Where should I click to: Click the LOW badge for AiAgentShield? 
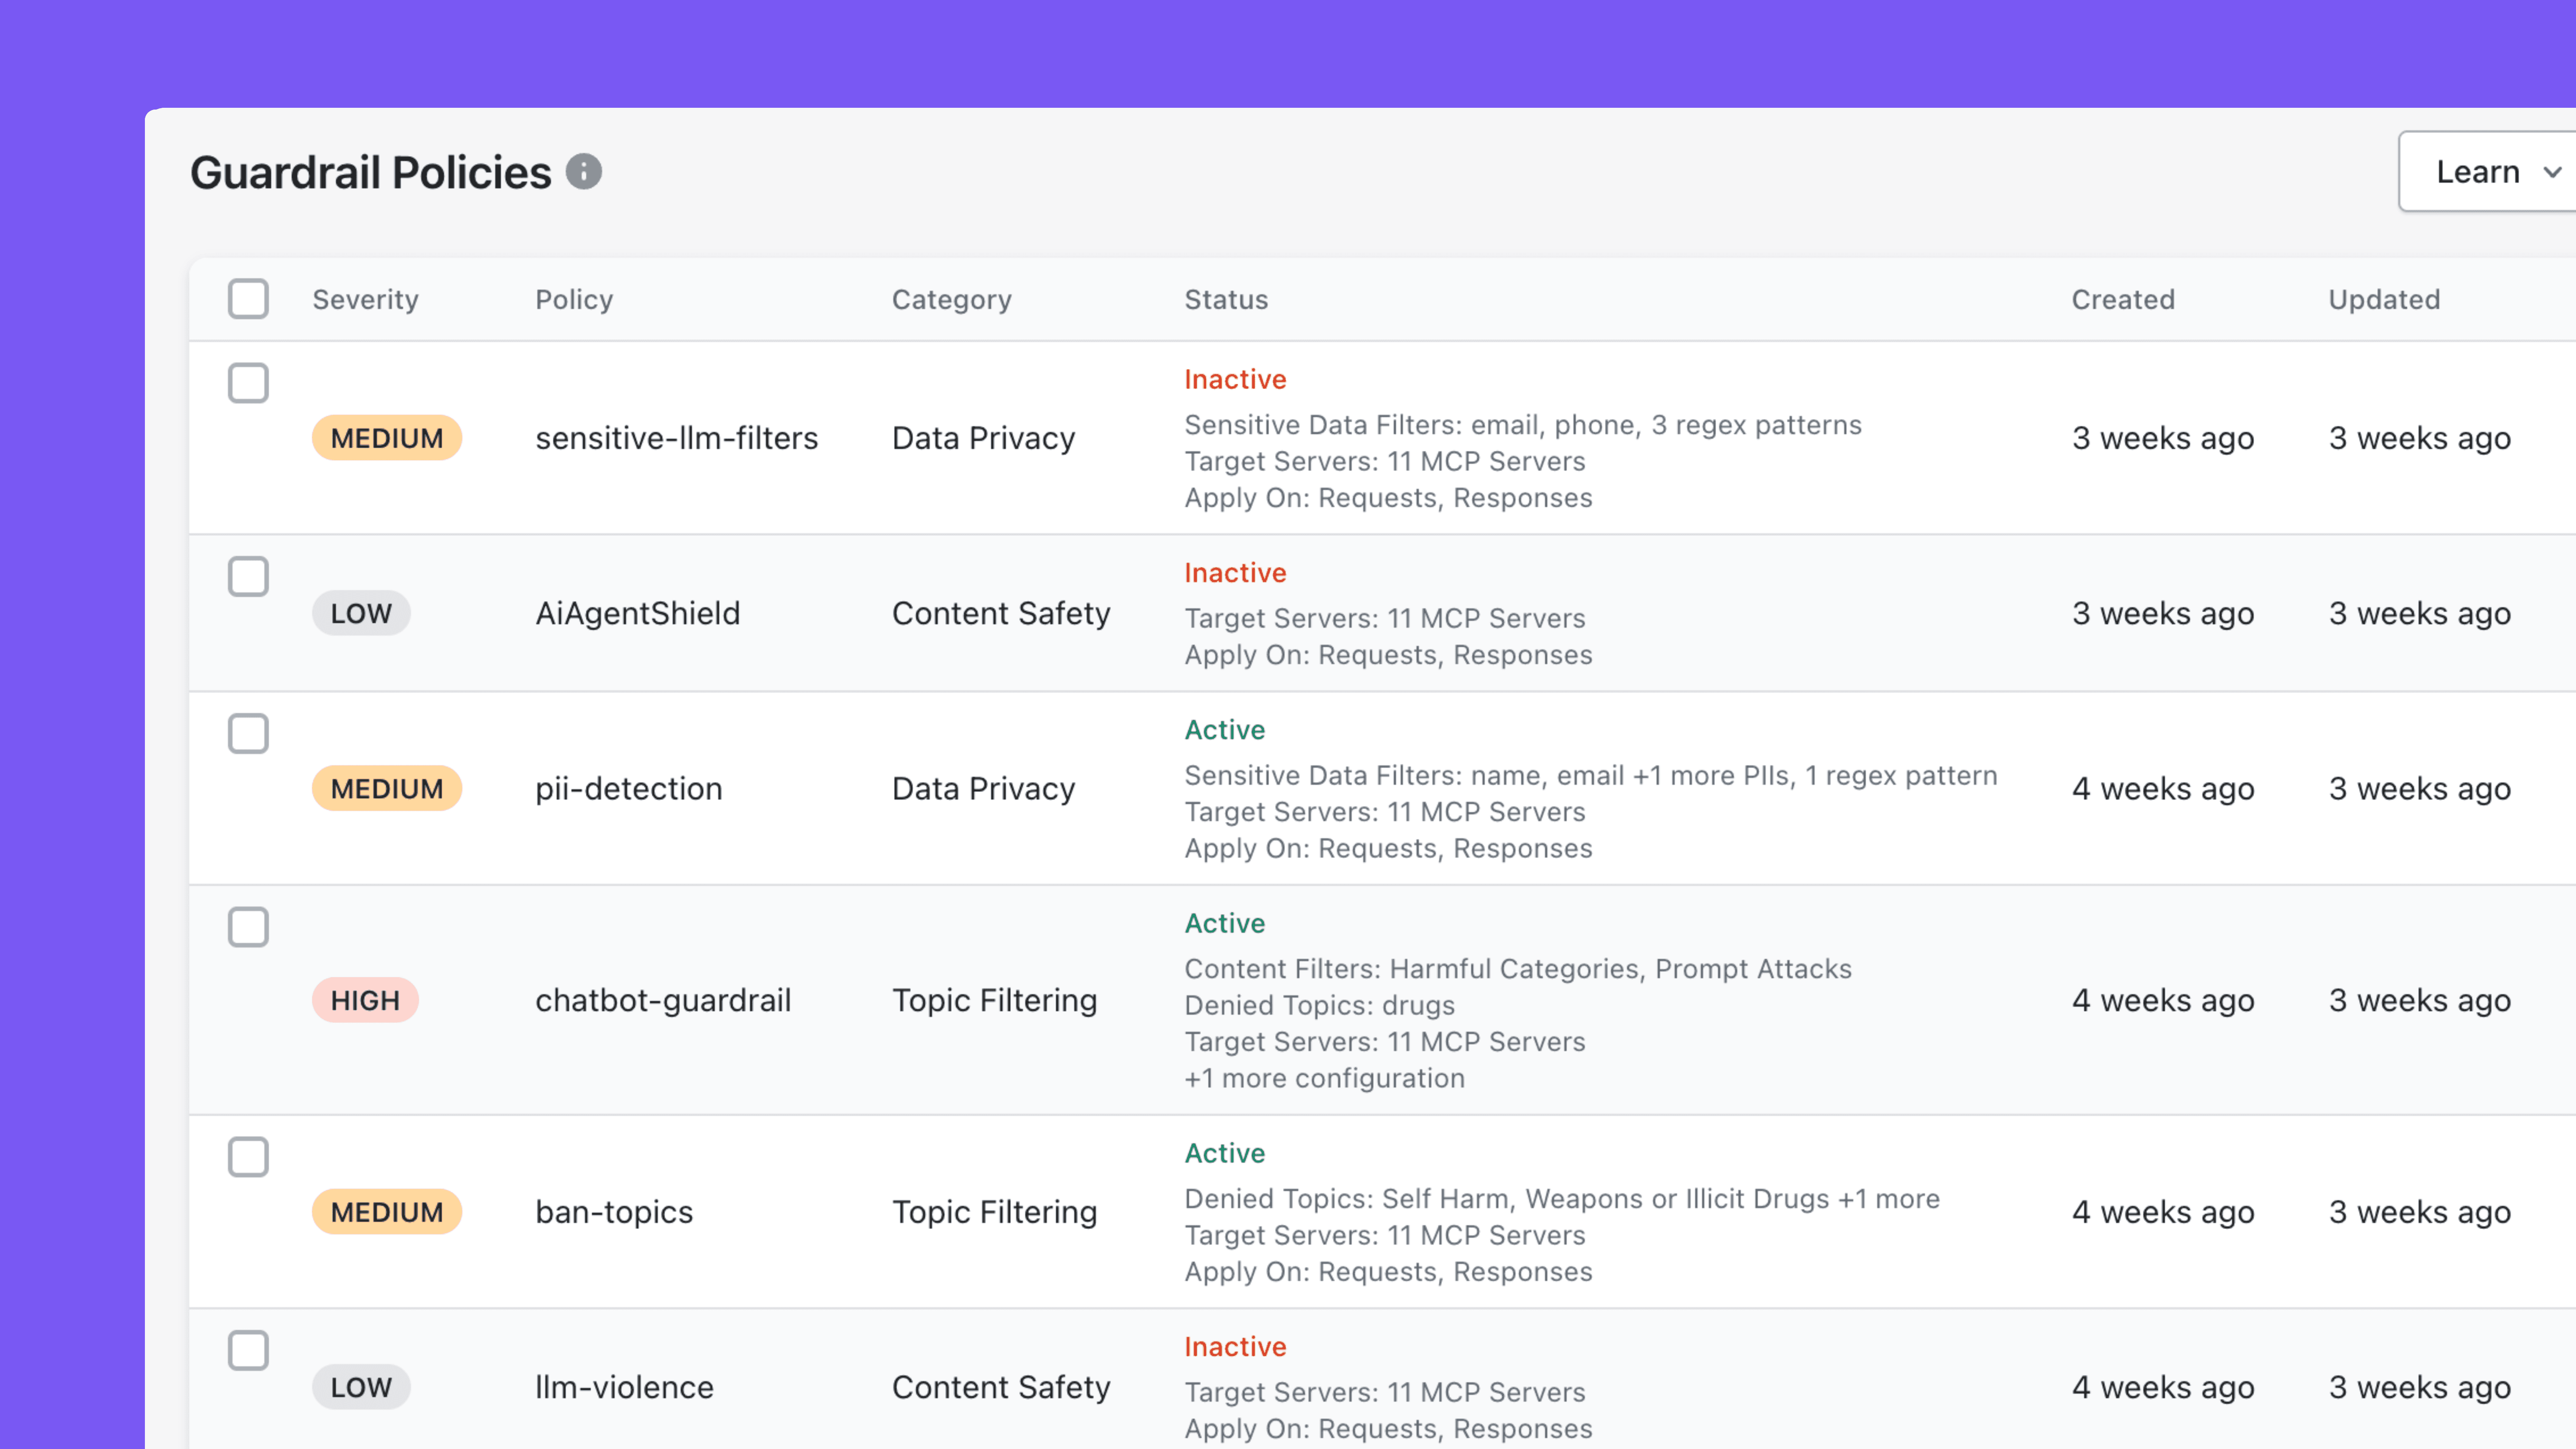click(361, 613)
